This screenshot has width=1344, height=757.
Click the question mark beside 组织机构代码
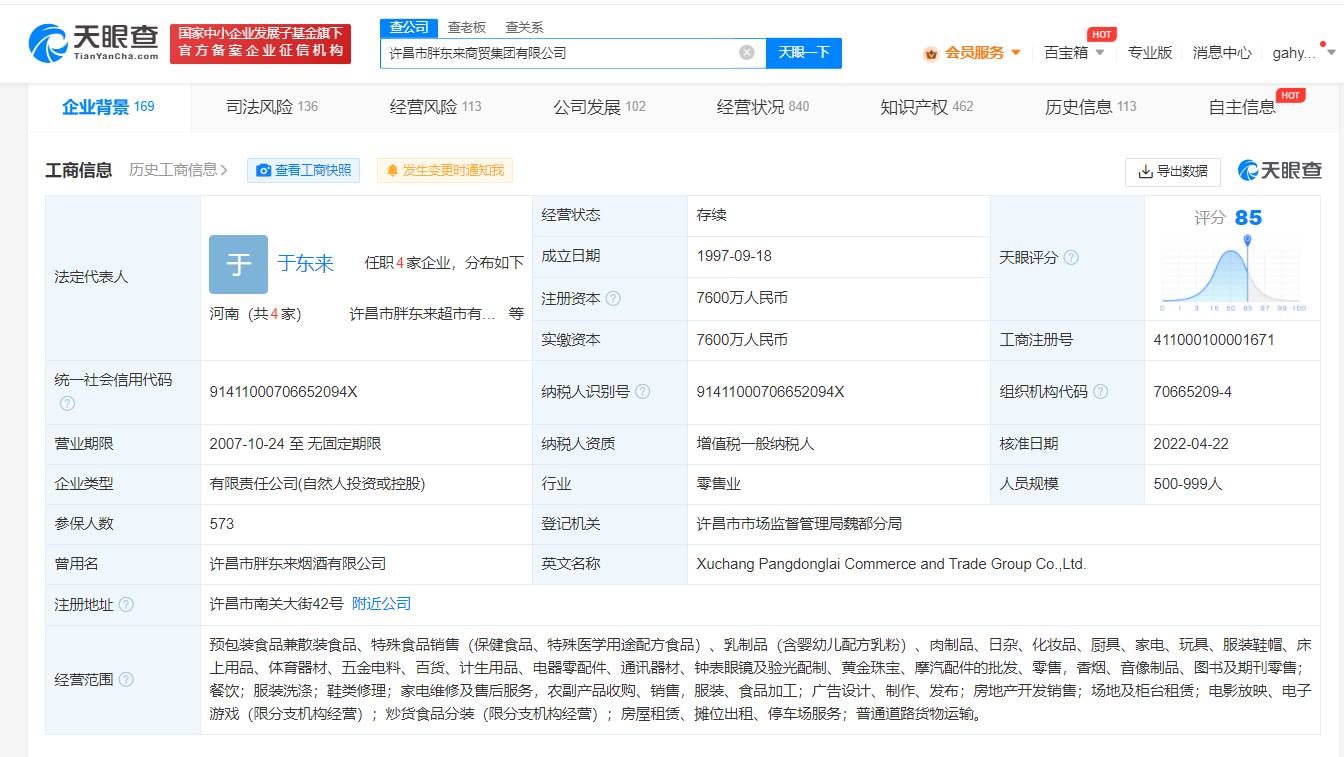1101,391
